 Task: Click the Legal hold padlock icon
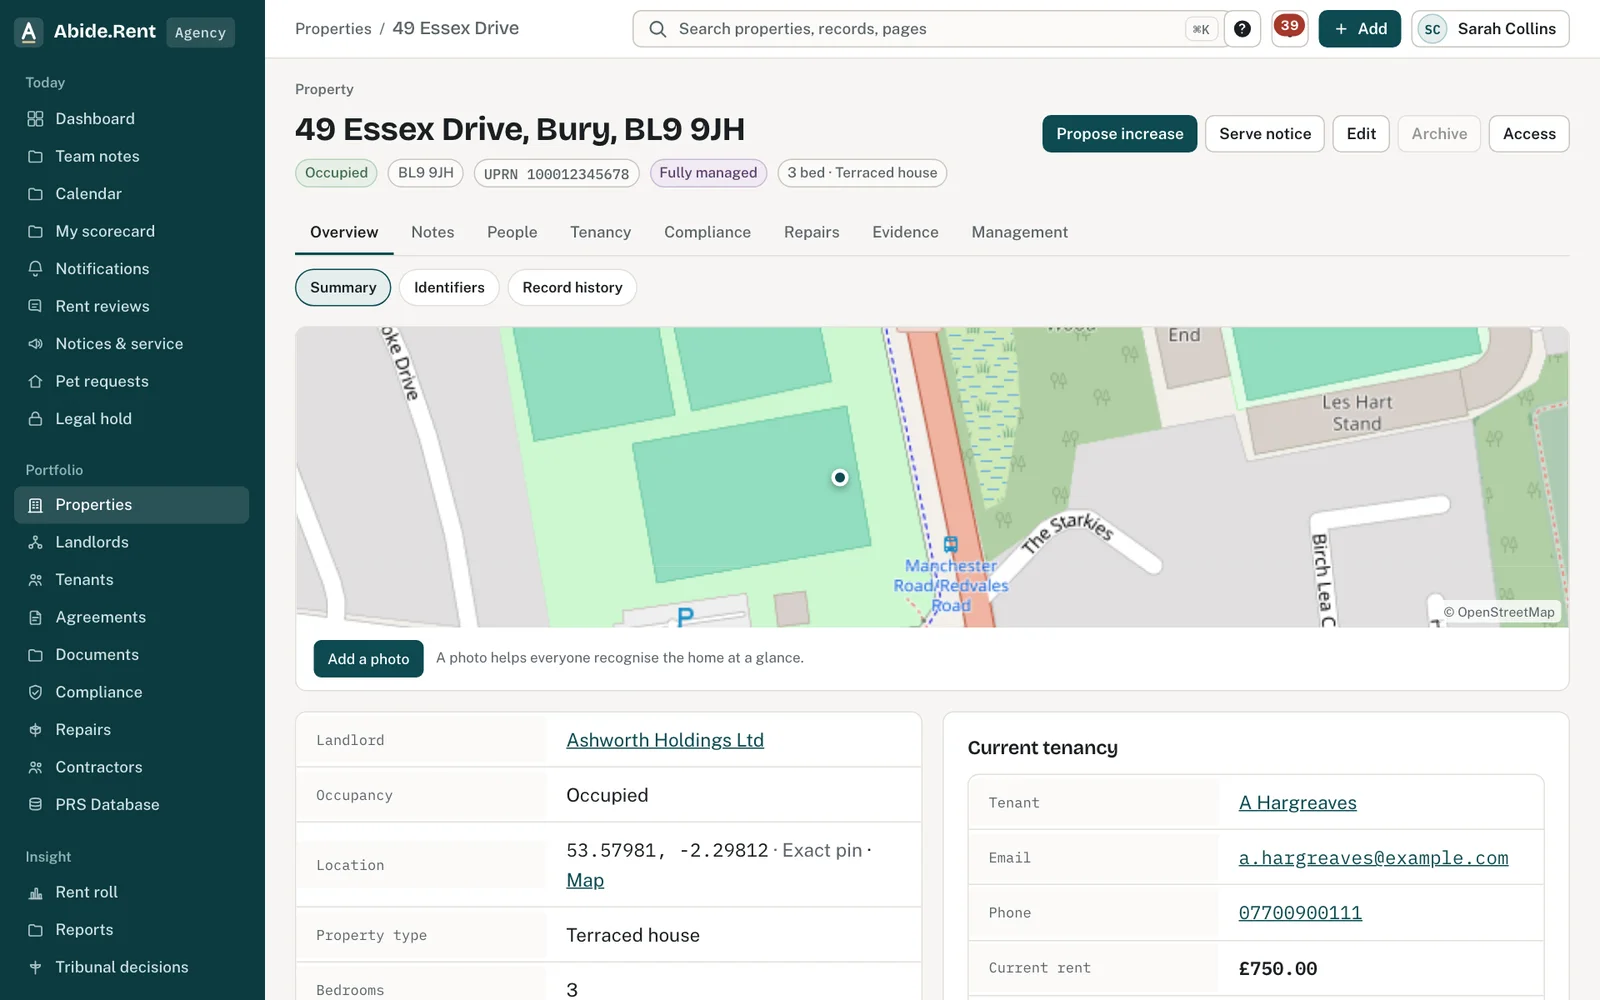click(35, 419)
